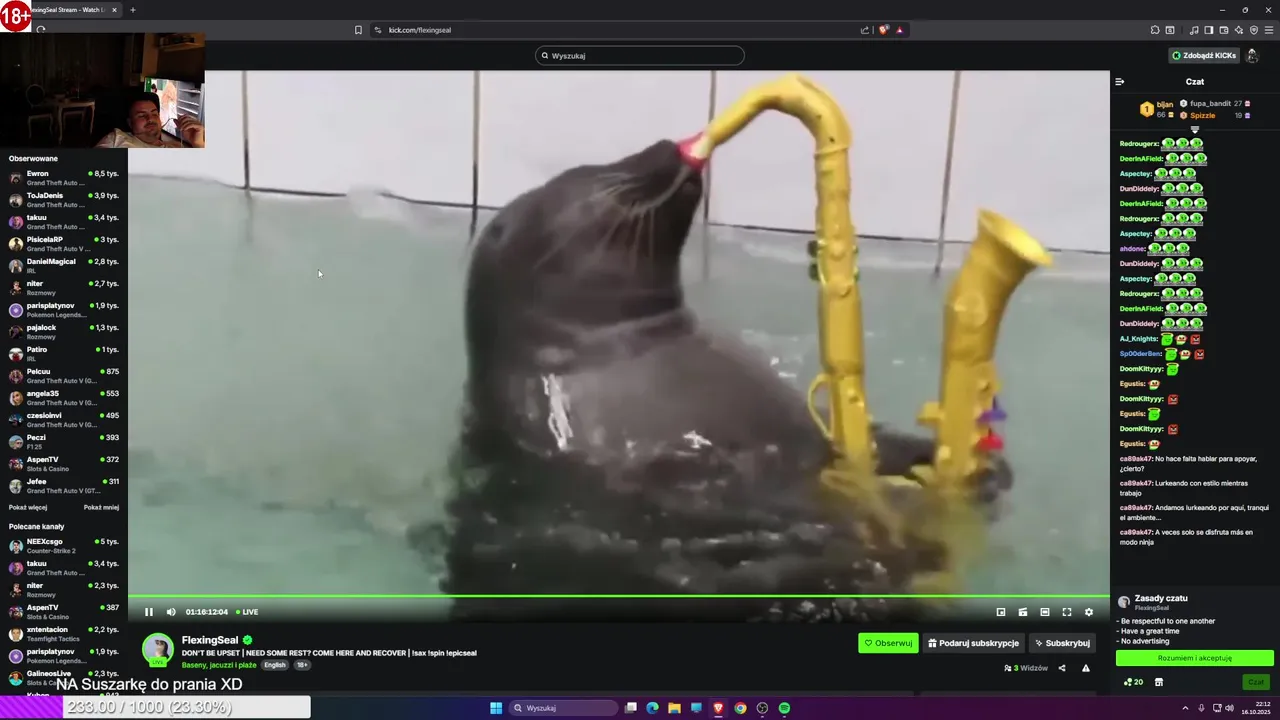Open the user profile avatar menu
This screenshot has height=720, width=1280.
[x=1252, y=56]
